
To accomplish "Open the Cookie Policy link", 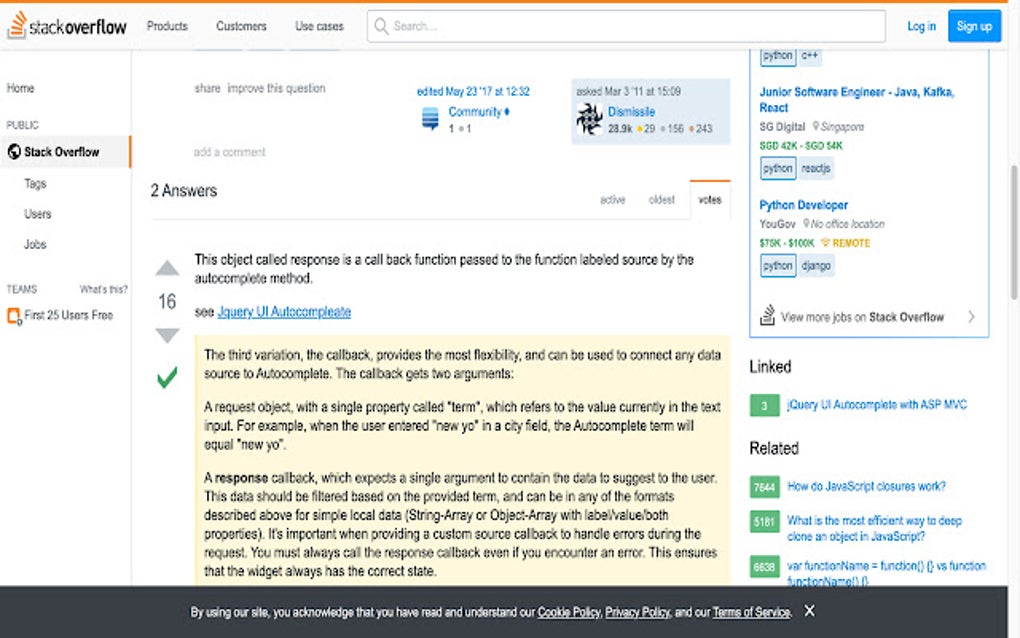I will pos(569,611).
